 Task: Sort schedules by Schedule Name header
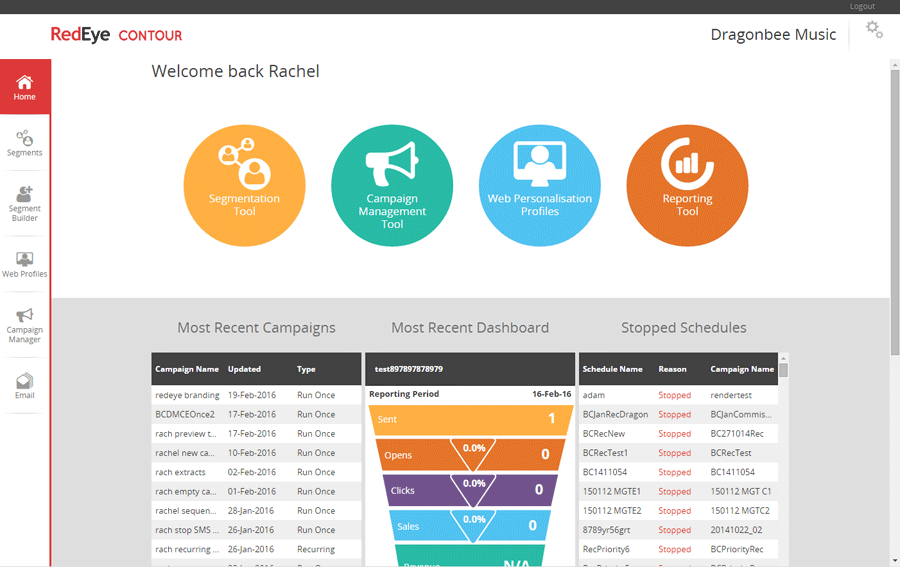(612, 369)
